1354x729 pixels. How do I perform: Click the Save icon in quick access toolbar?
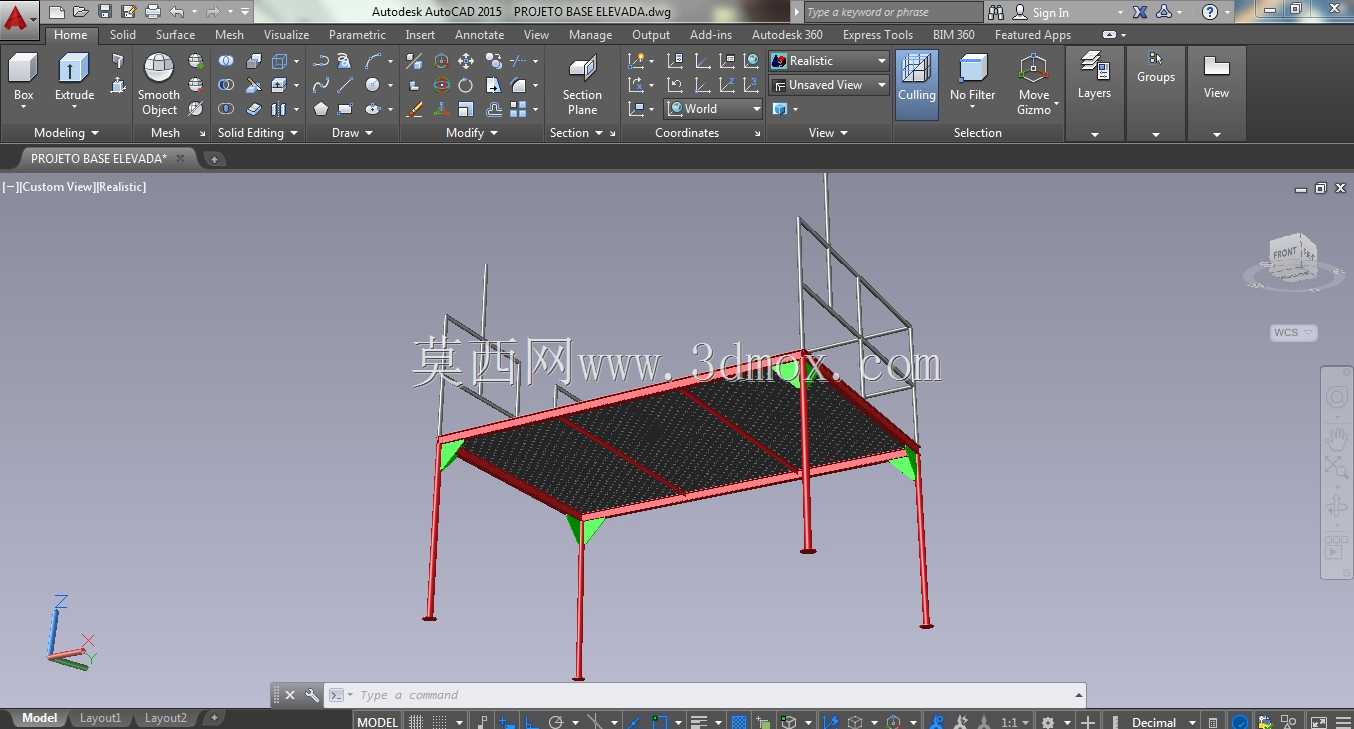105,12
